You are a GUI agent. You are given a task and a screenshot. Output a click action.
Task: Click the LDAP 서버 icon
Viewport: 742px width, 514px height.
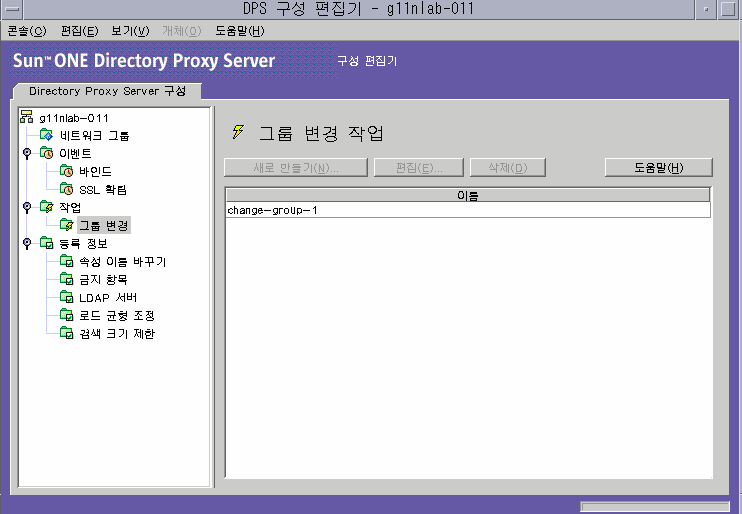point(67,297)
